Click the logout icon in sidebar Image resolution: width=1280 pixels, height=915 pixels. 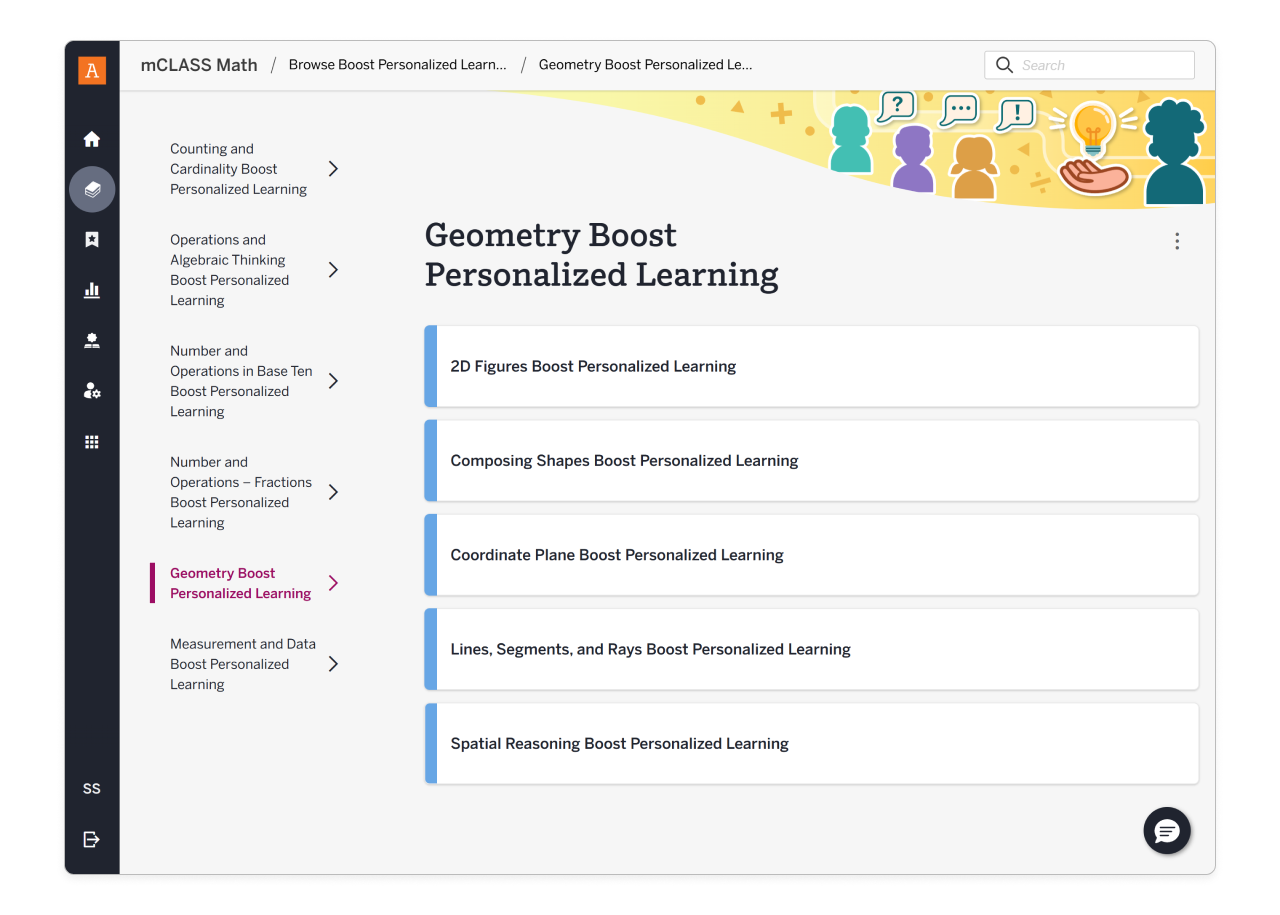click(x=91, y=839)
